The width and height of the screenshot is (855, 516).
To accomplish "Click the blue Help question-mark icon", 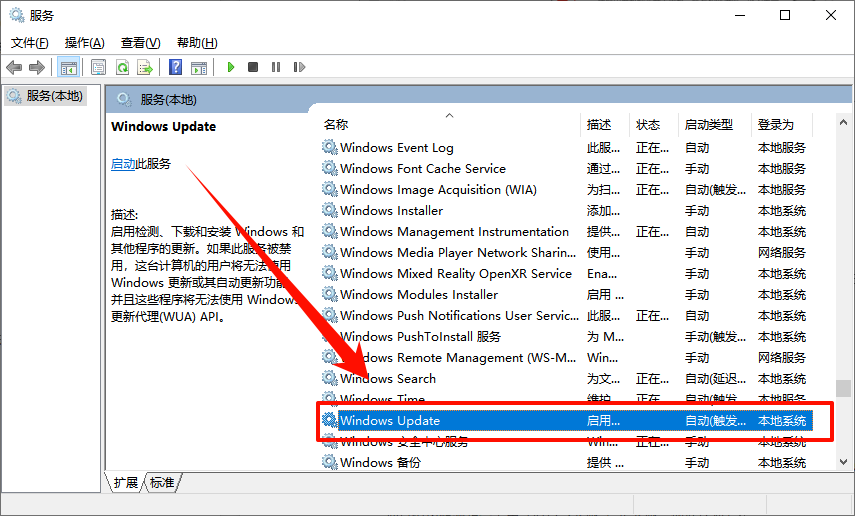I will tap(175, 67).
